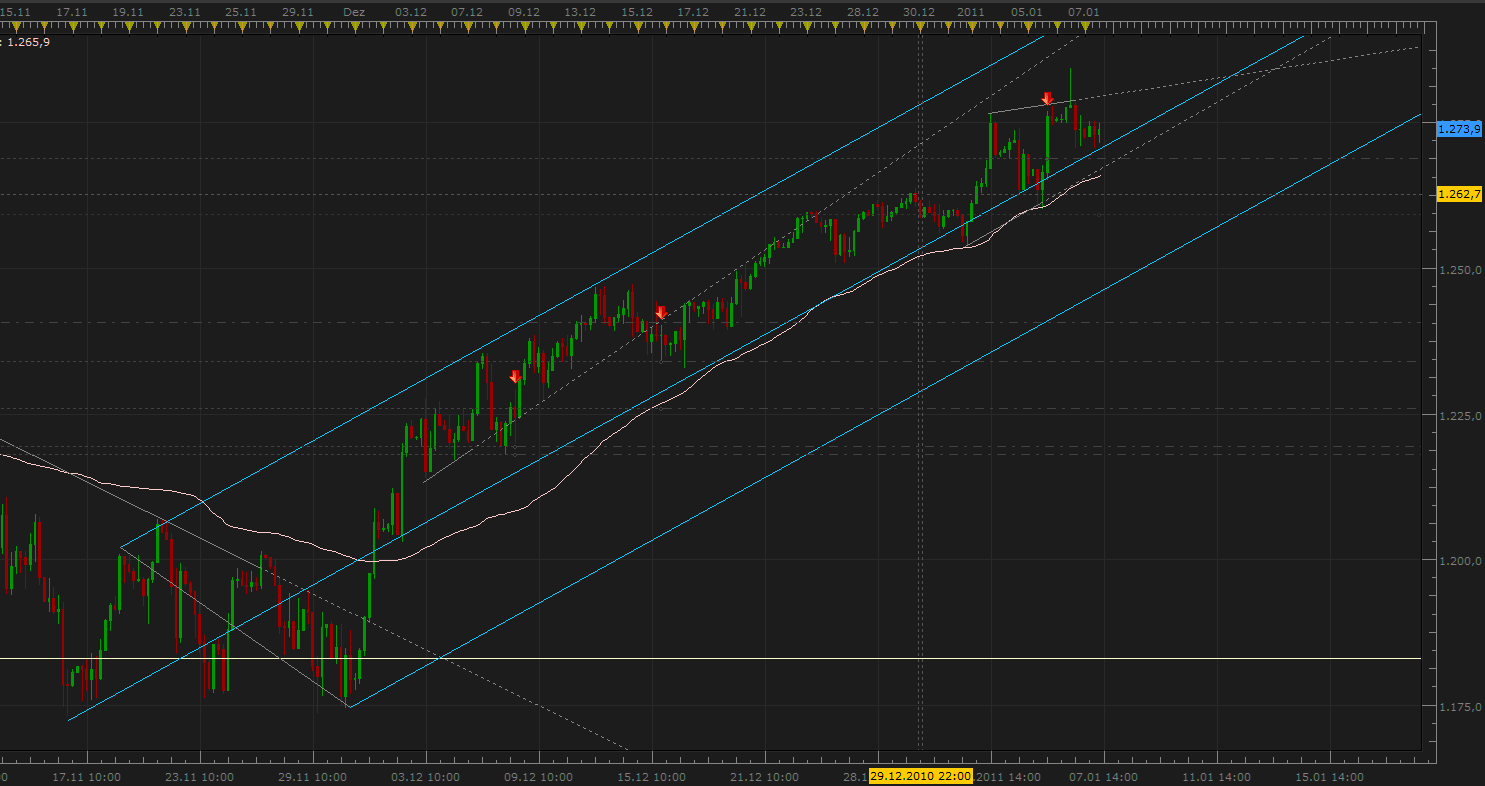The image size is (1485, 786).
Task: Click the 1.265,9 price readout at top left
Action: click(28, 42)
